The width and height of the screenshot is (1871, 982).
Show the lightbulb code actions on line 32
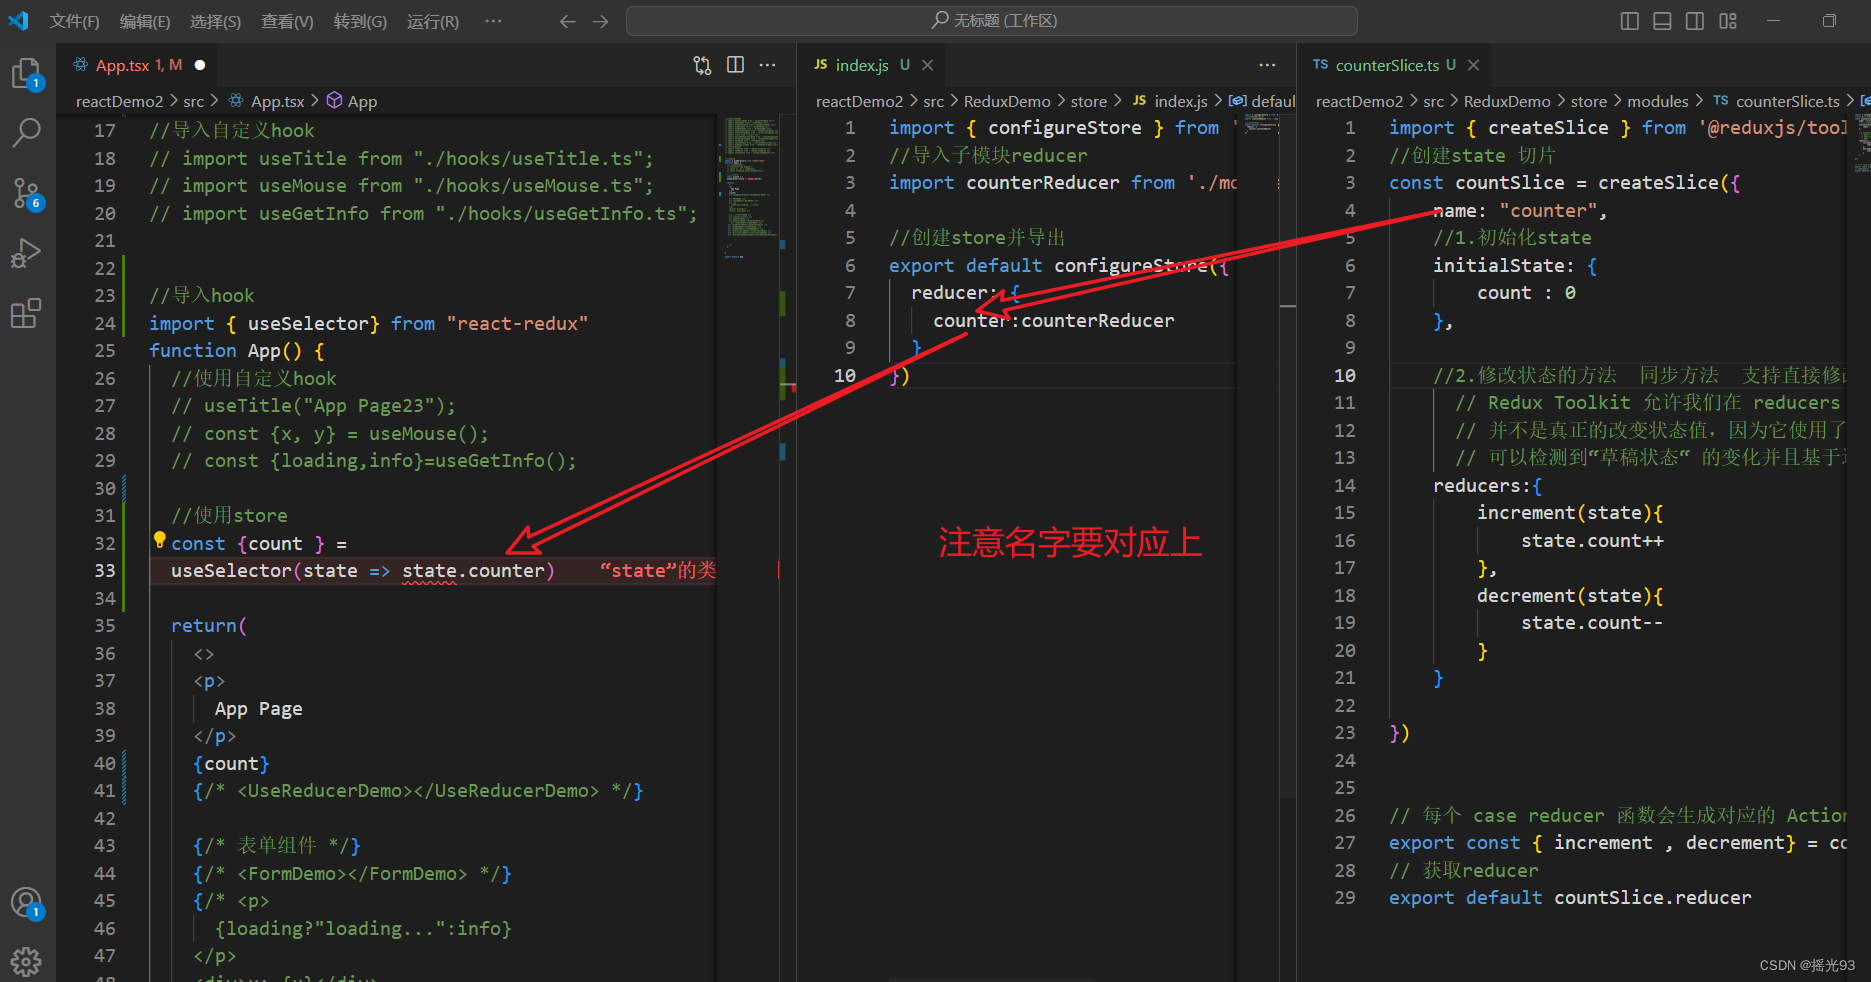pyautogui.click(x=159, y=541)
